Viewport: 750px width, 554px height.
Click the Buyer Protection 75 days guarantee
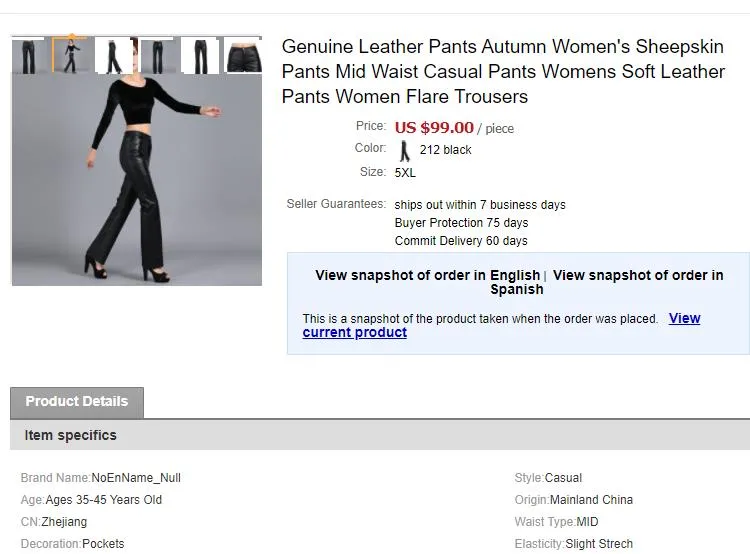coord(461,223)
